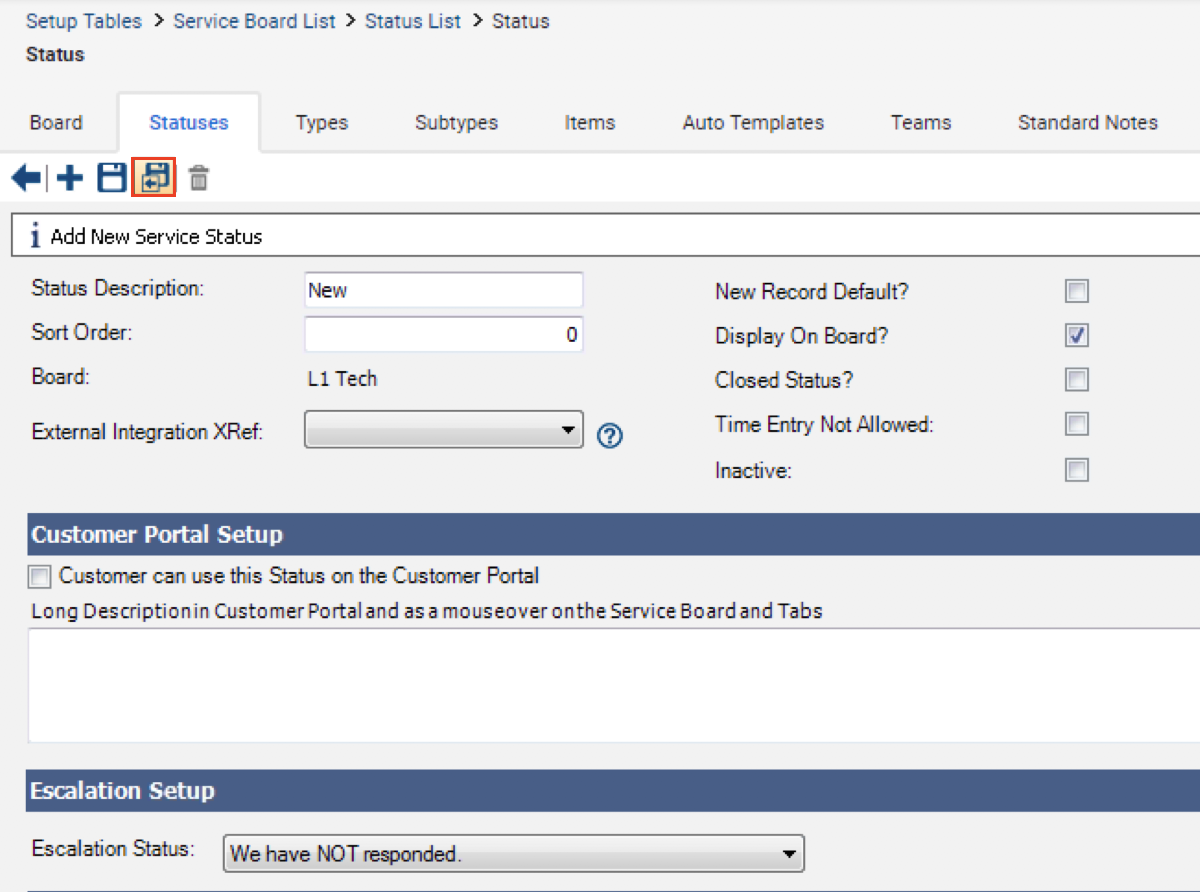The image size is (1200, 892).
Task: Select the Teams tab
Action: (x=921, y=123)
